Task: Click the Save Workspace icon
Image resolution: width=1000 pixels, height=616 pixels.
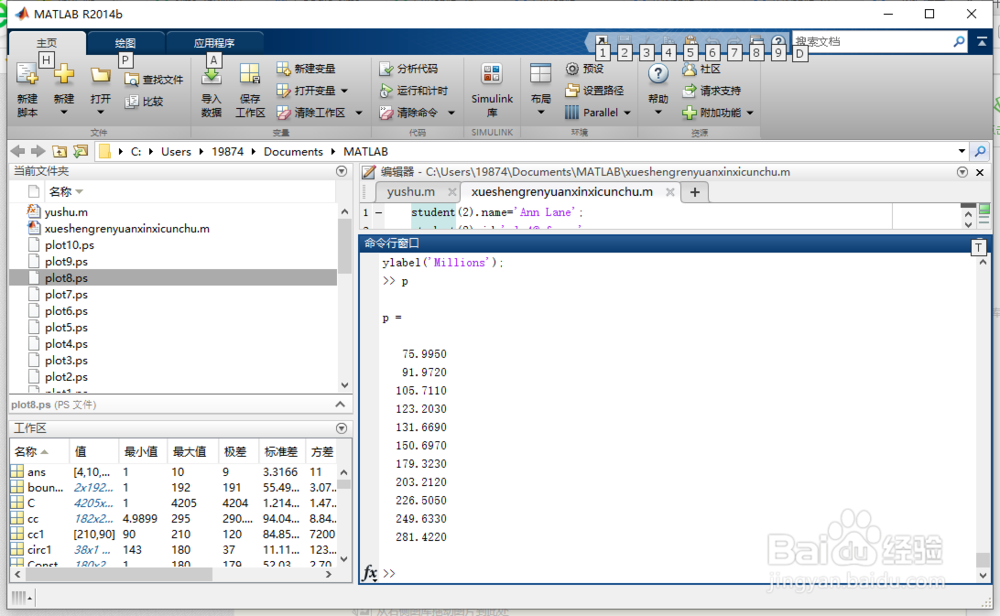Action: [x=249, y=75]
